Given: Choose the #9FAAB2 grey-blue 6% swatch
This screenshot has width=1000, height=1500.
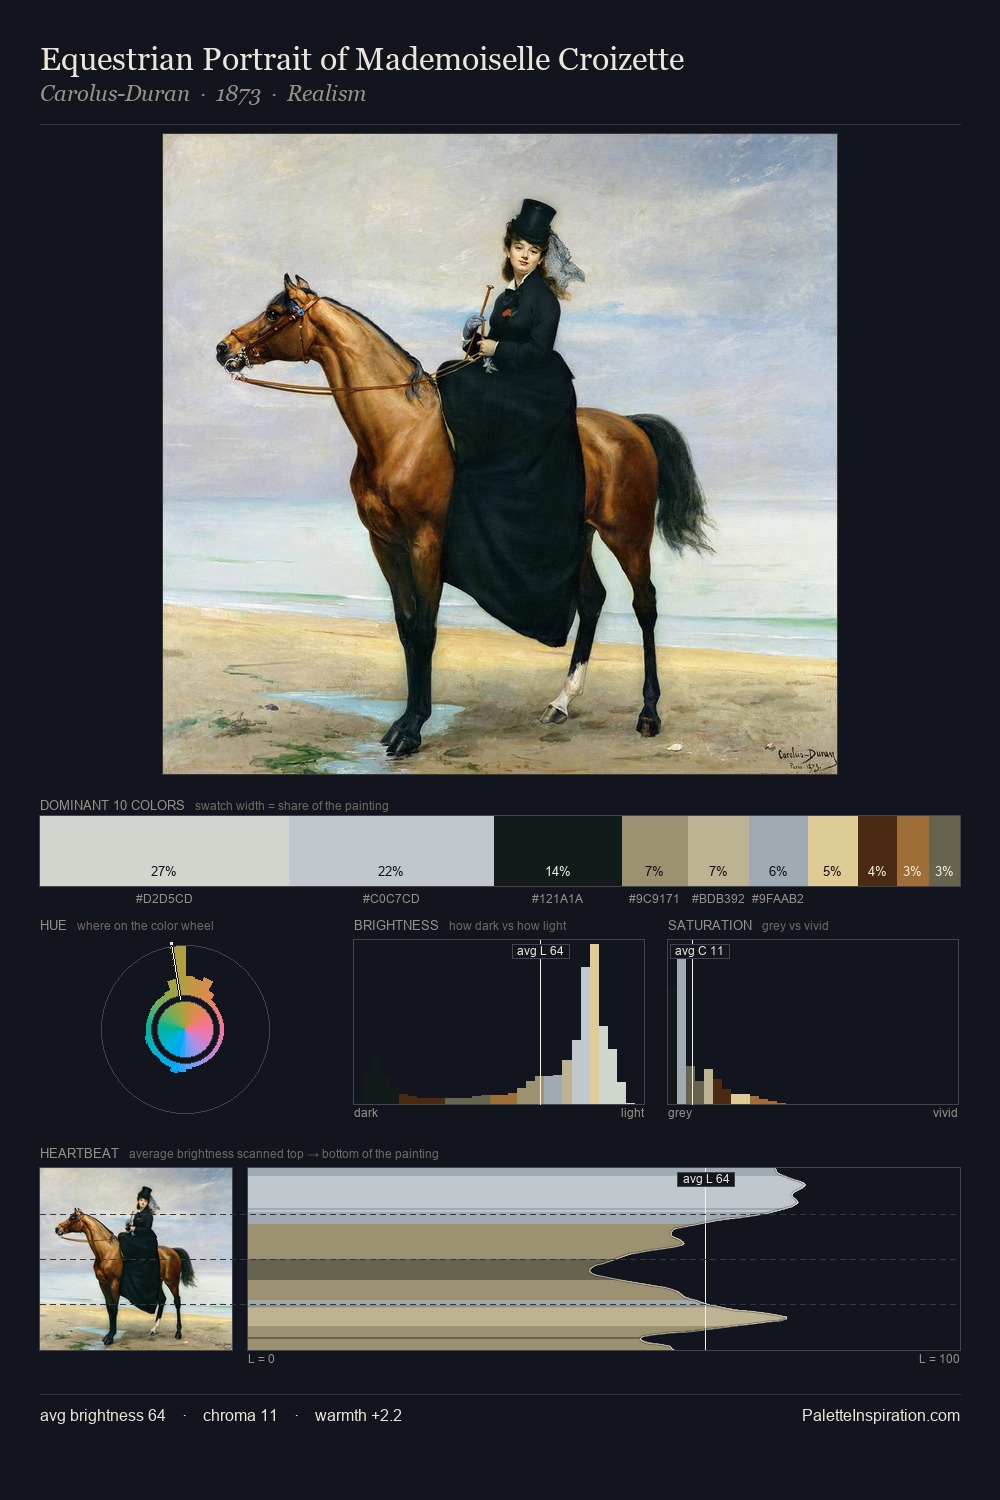Looking at the screenshot, I should point(778,851).
